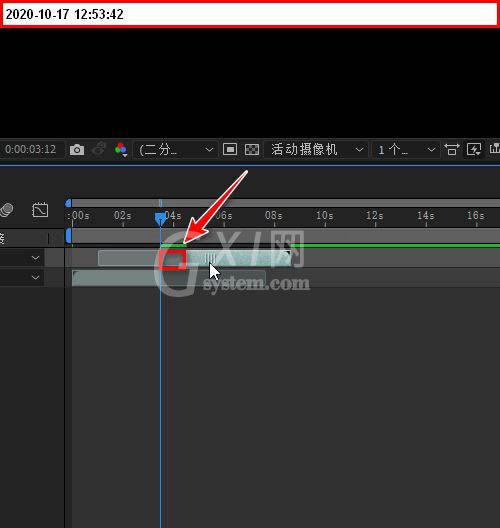This screenshot has height=528, width=500.
Task: Toggle the motion blur circle icon
Action: (7, 210)
